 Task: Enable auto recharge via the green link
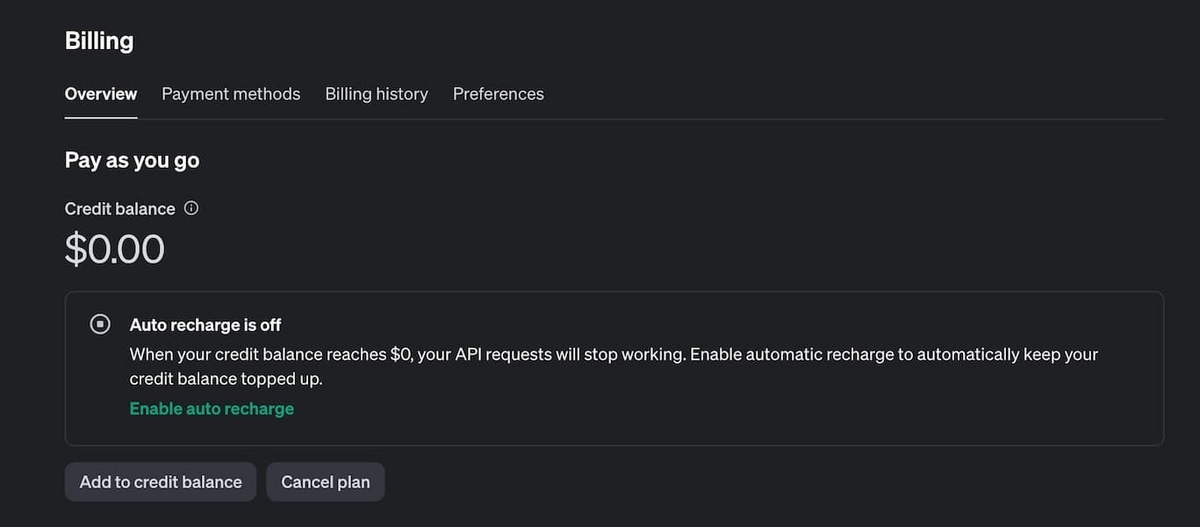(x=212, y=408)
